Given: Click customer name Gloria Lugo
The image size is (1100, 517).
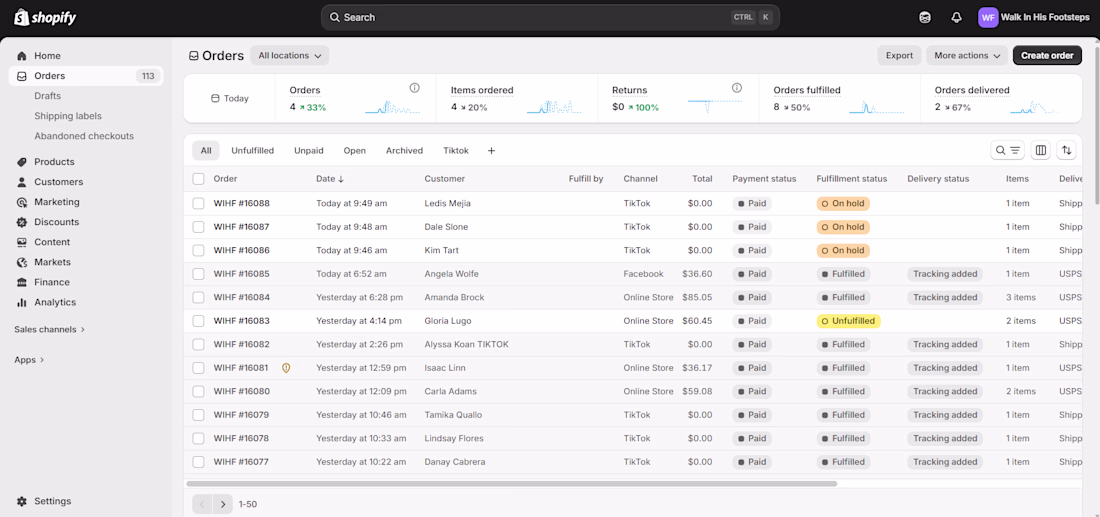Looking at the screenshot, I should (448, 321).
